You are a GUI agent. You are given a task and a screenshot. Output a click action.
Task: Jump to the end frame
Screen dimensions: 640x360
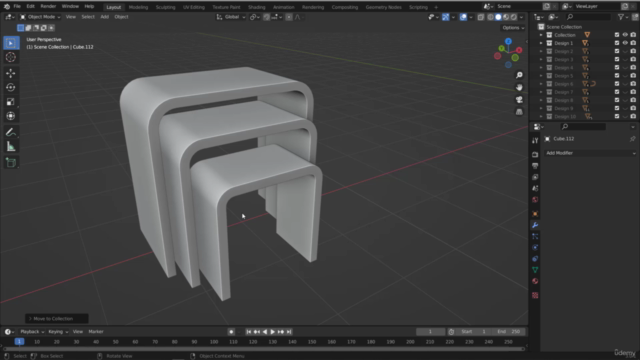289,332
